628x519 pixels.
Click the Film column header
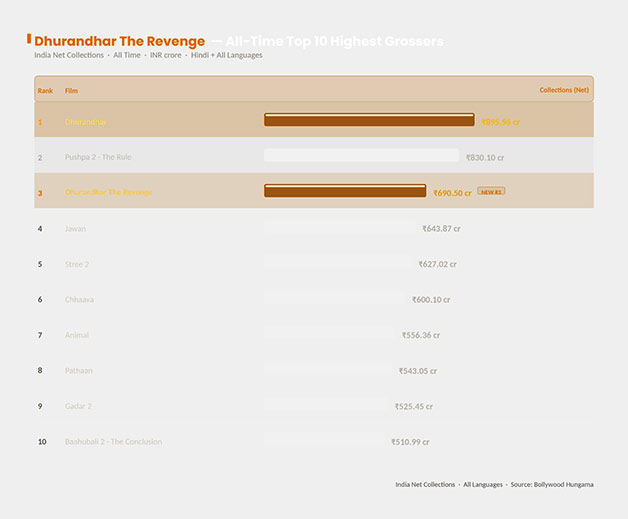pos(71,90)
